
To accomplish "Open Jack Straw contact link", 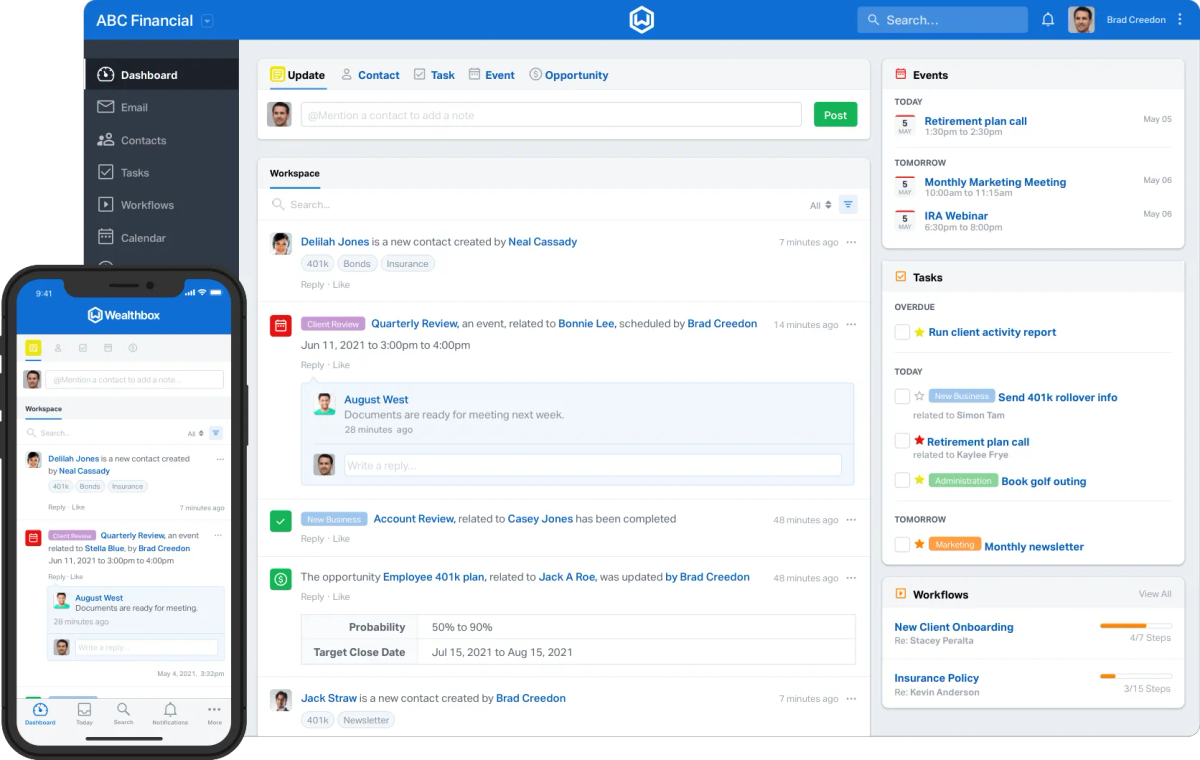I will coord(328,698).
